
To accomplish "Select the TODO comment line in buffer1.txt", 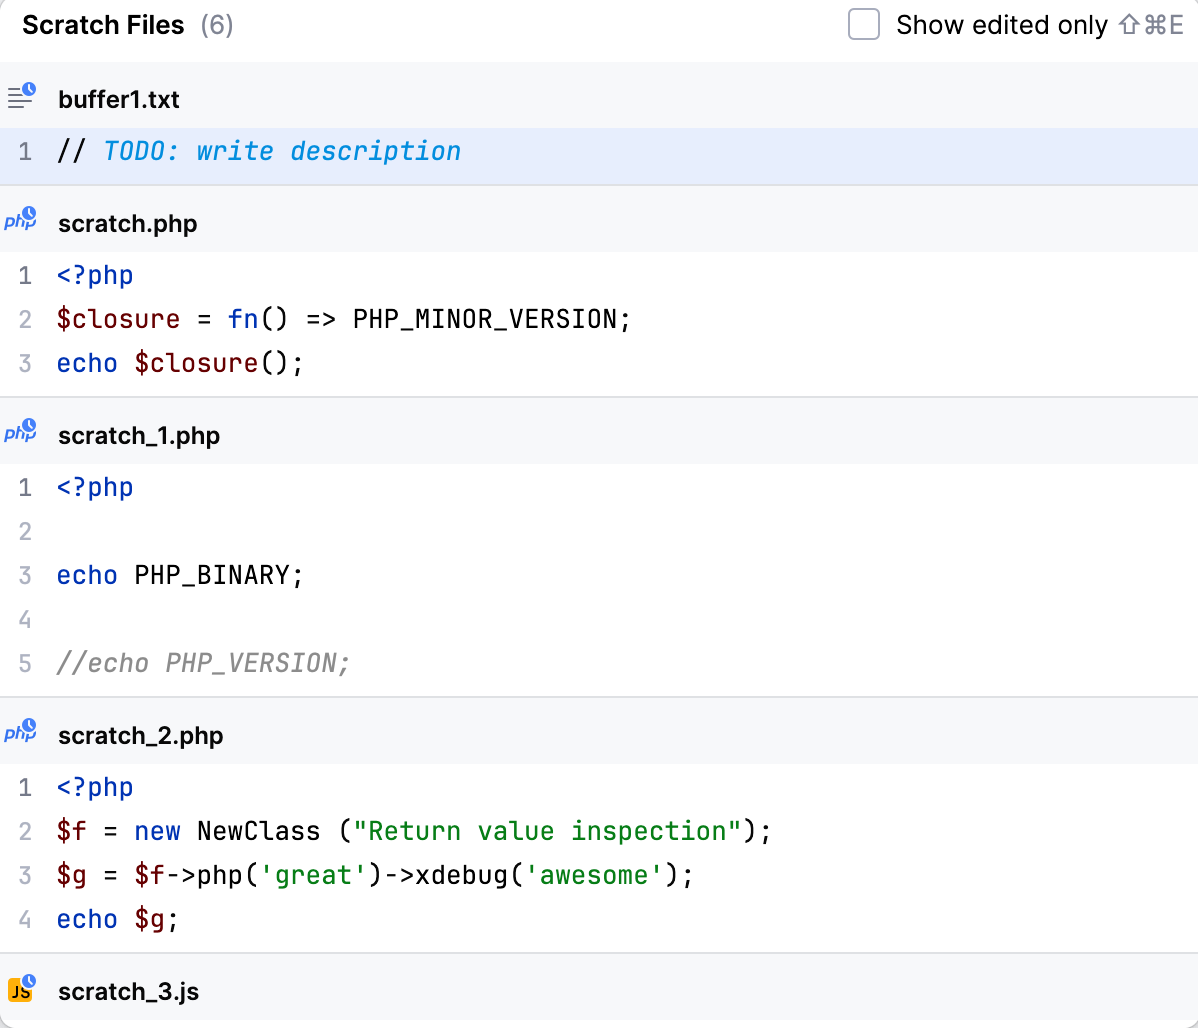I will (259, 151).
